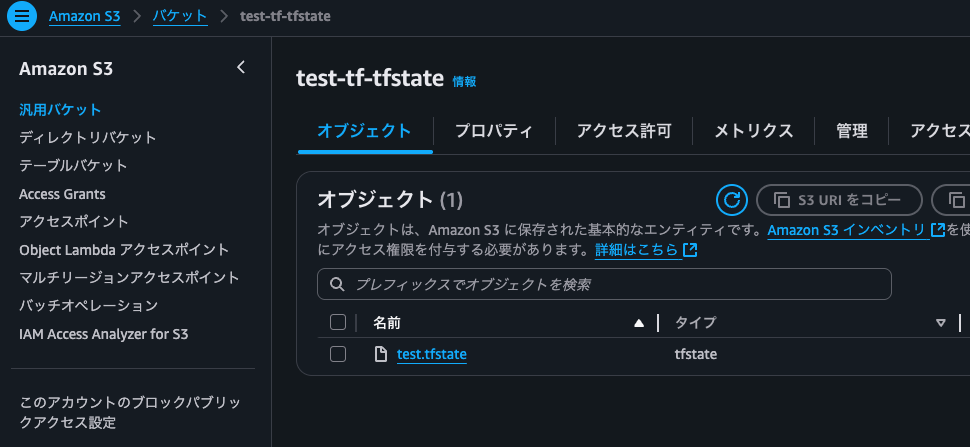Click the copy icon on S3 URI button

click(x=780, y=200)
